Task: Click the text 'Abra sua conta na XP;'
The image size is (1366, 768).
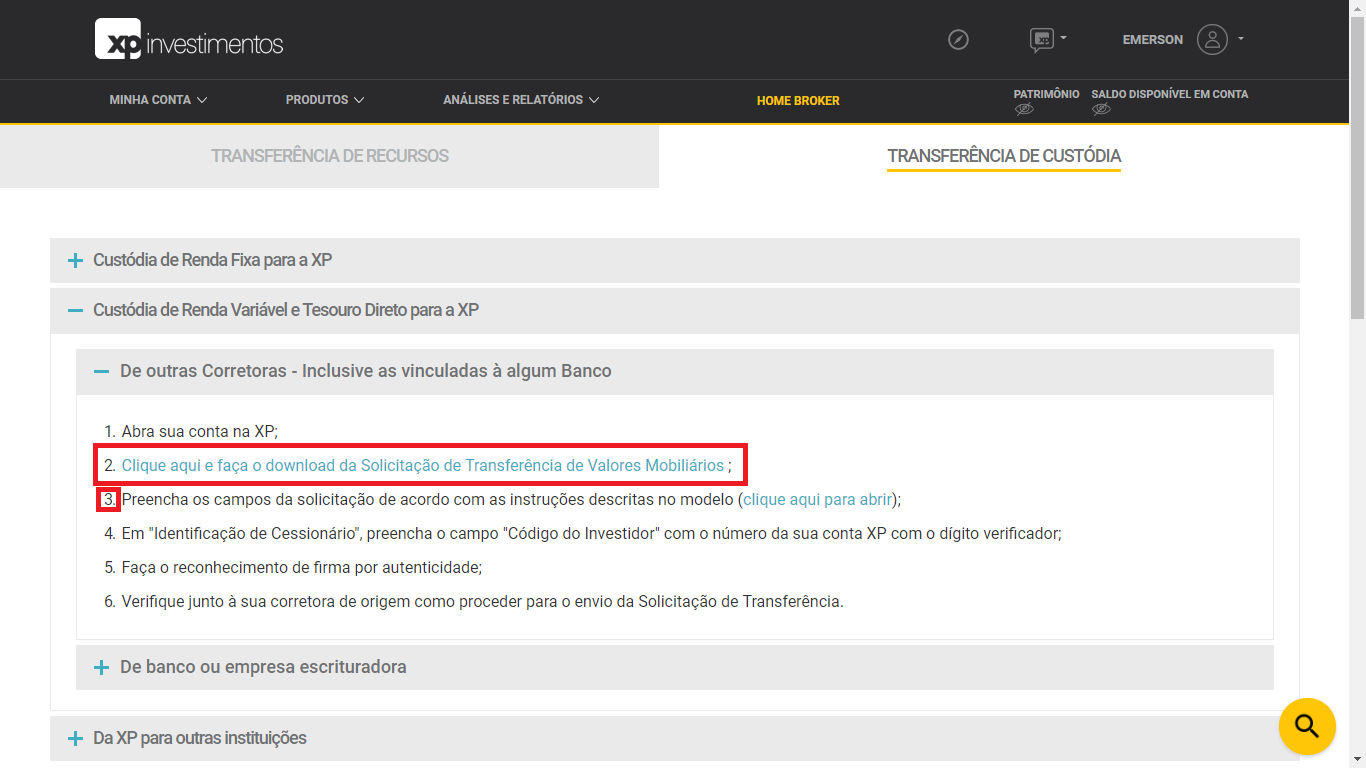Action: [199, 432]
